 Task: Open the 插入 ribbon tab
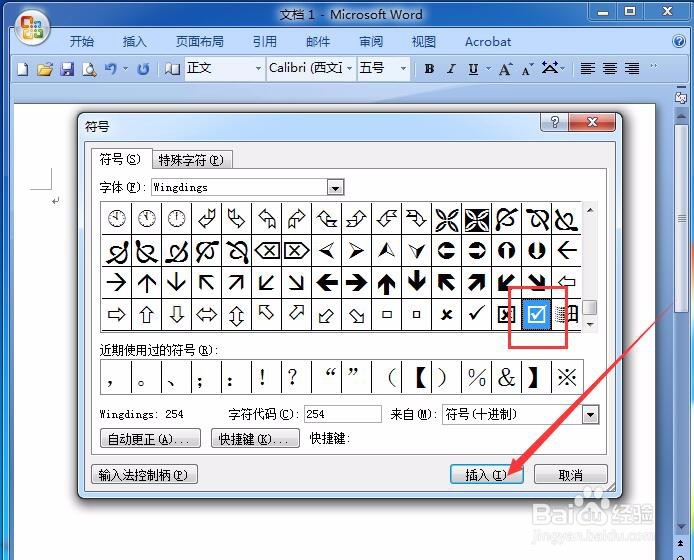pyautogui.click(x=135, y=42)
